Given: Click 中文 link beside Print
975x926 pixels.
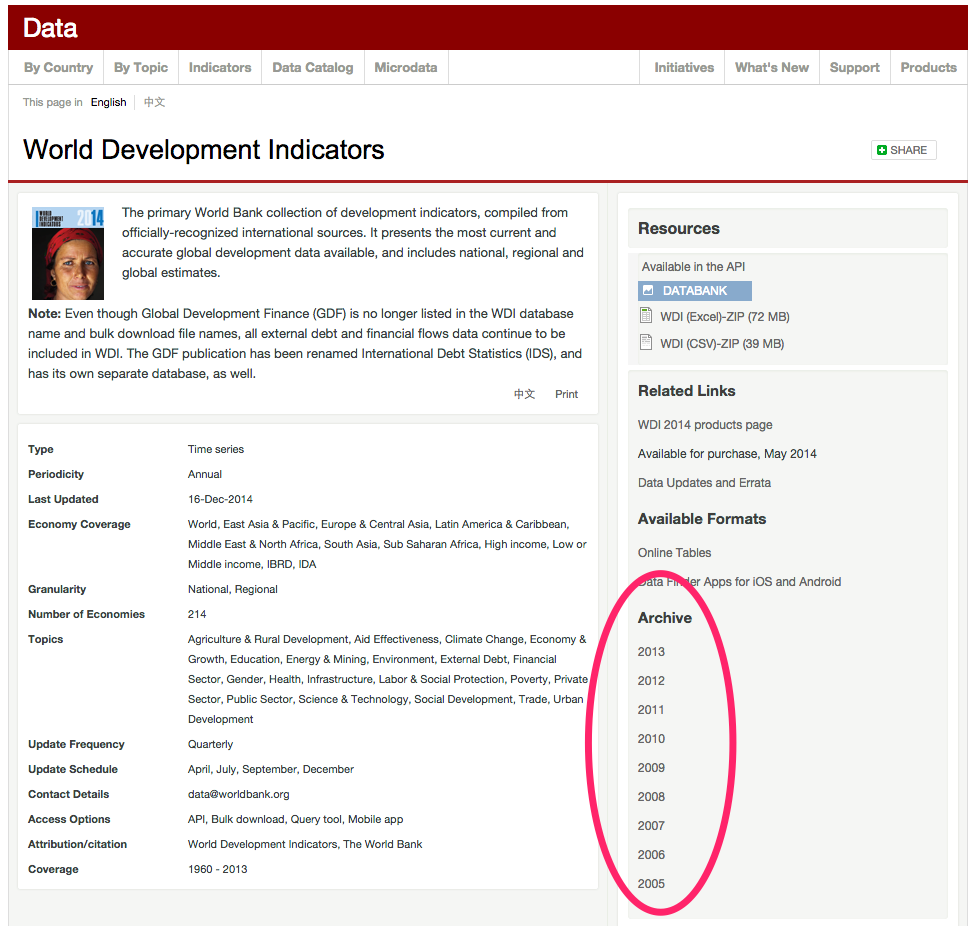Looking at the screenshot, I should (524, 394).
